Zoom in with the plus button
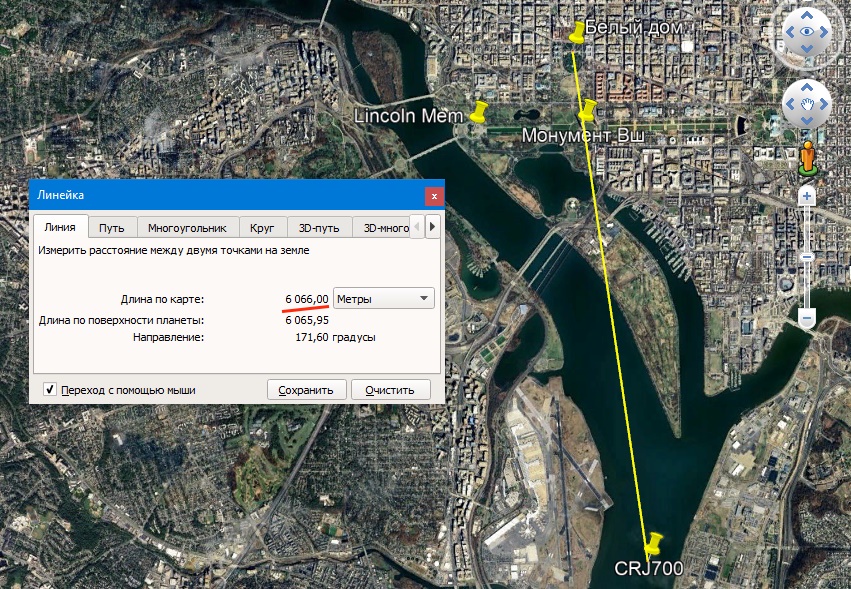 point(806,196)
